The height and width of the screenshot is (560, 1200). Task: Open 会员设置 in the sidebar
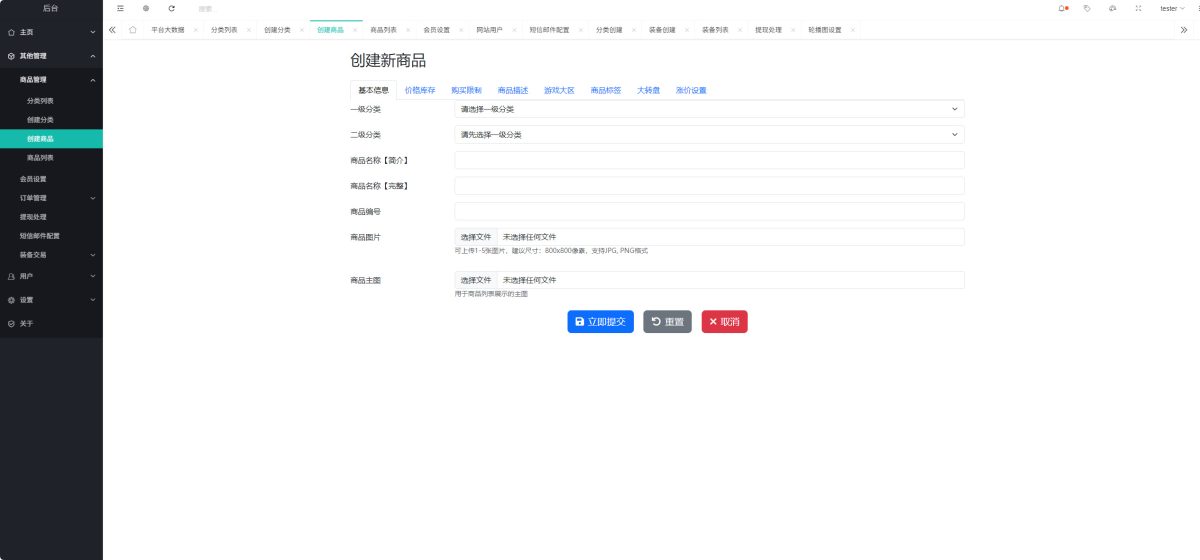(x=51, y=179)
